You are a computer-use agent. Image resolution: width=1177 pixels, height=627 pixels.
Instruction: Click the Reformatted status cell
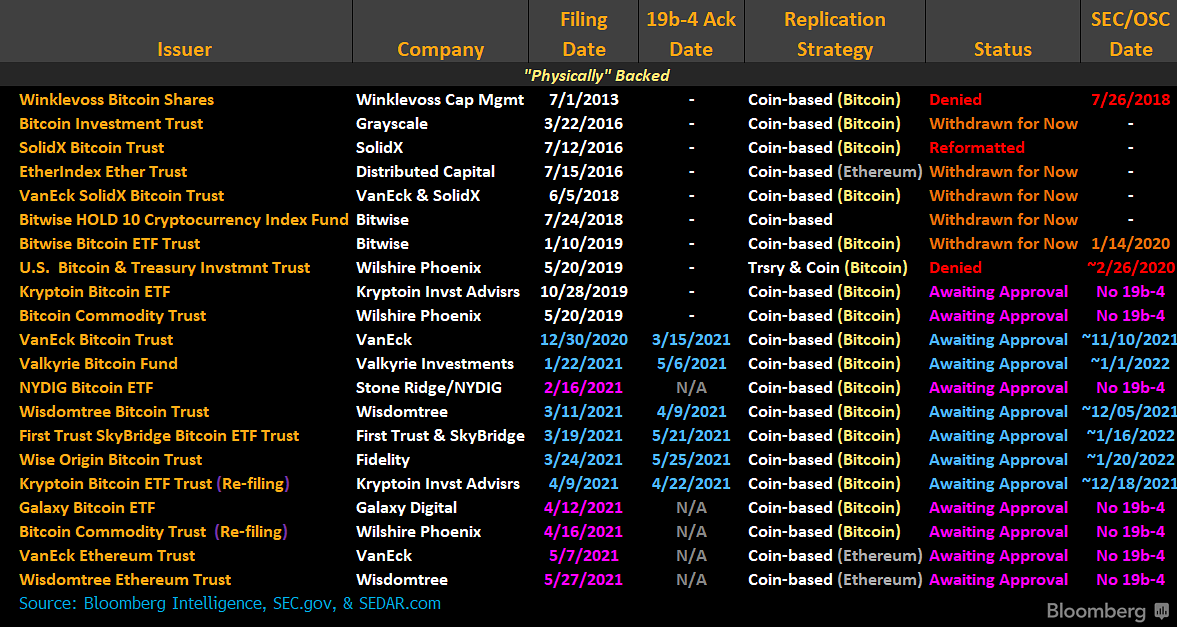click(x=977, y=147)
